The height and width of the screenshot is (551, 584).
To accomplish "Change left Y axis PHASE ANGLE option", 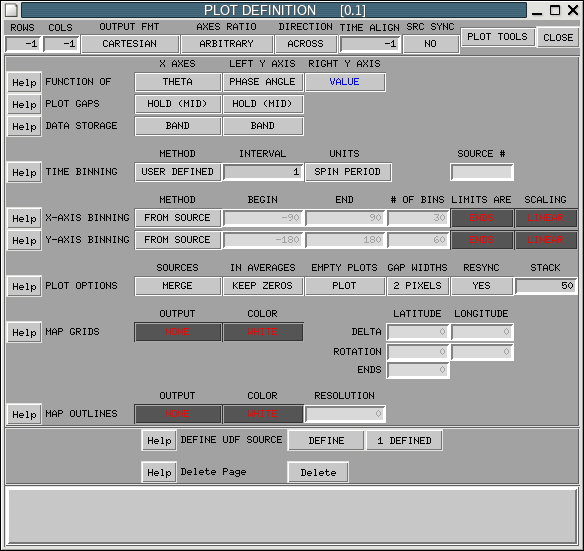I will [262, 82].
